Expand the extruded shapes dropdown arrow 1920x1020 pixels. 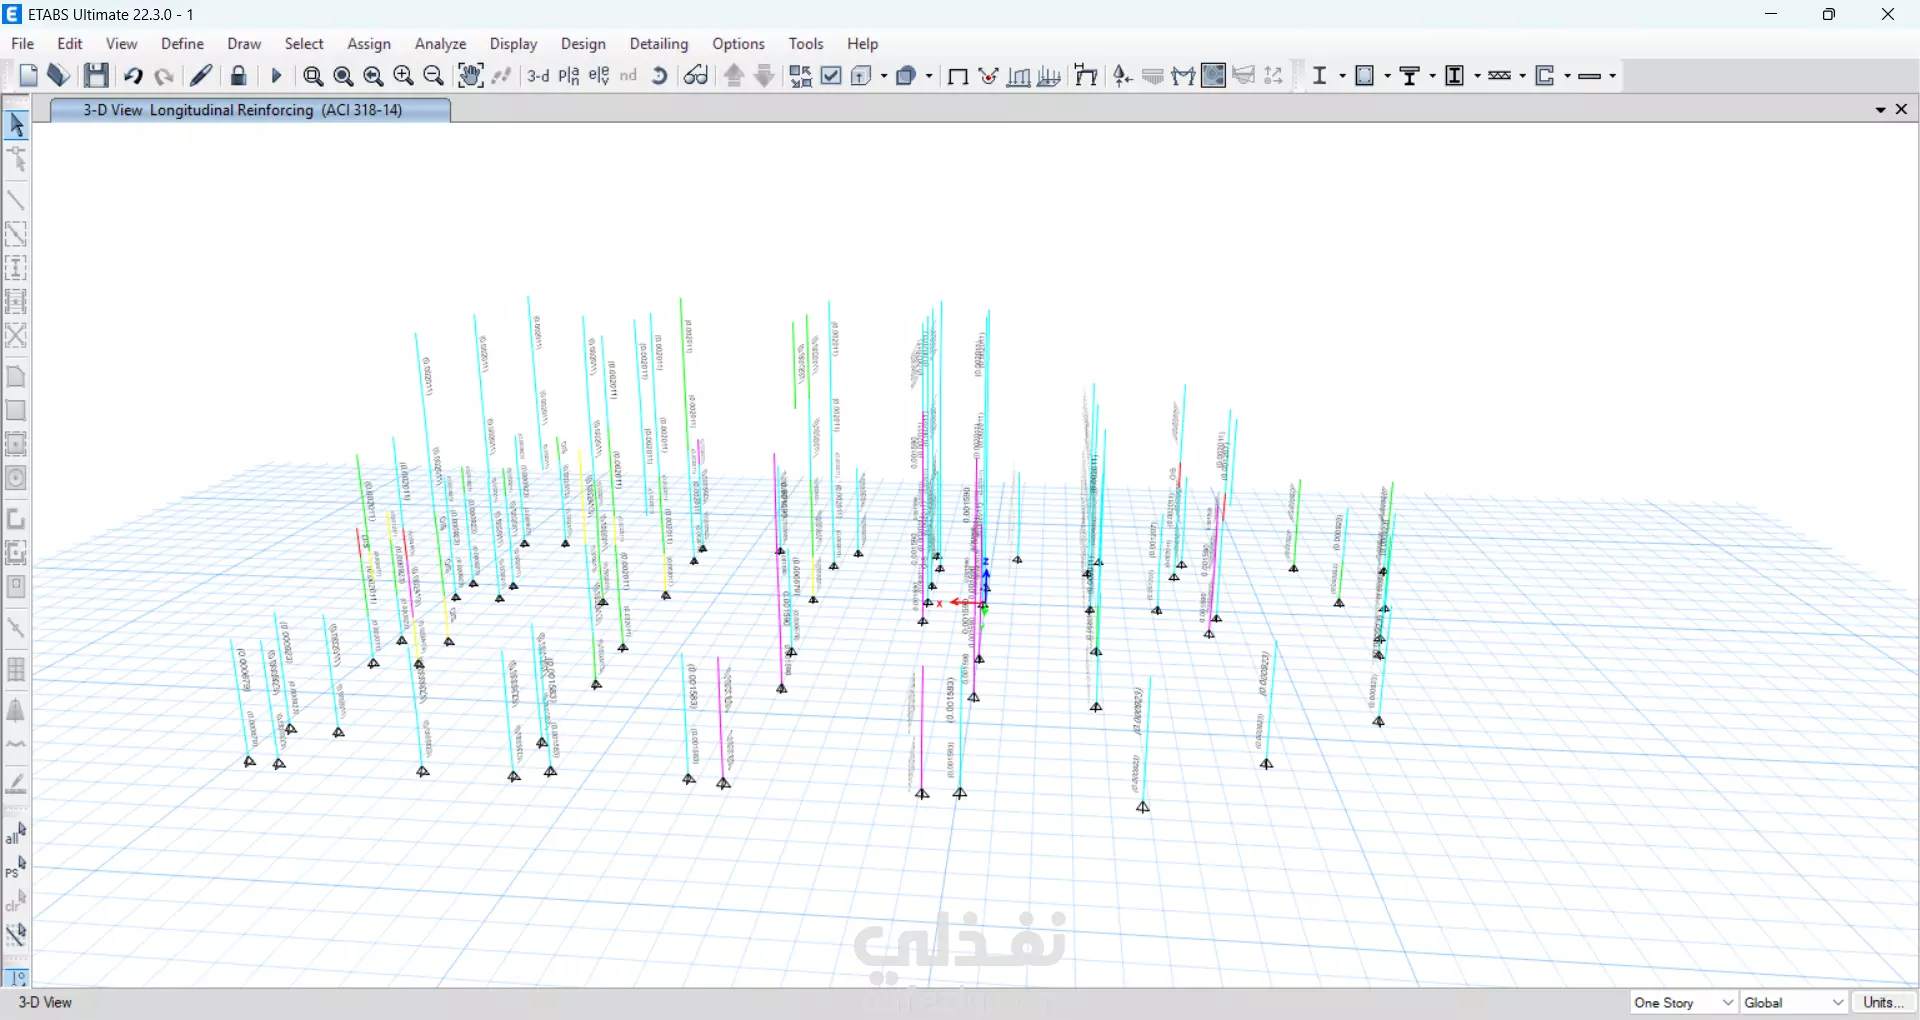pyautogui.click(x=930, y=76)
